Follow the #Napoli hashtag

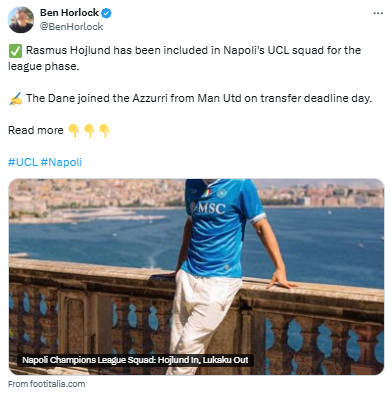(61, 162)
